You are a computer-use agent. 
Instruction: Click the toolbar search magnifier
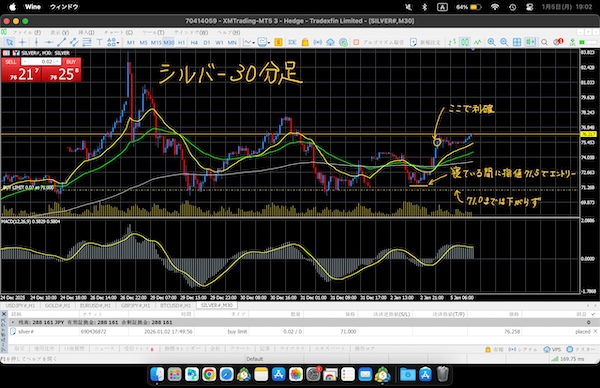click(x=544, y=42)
